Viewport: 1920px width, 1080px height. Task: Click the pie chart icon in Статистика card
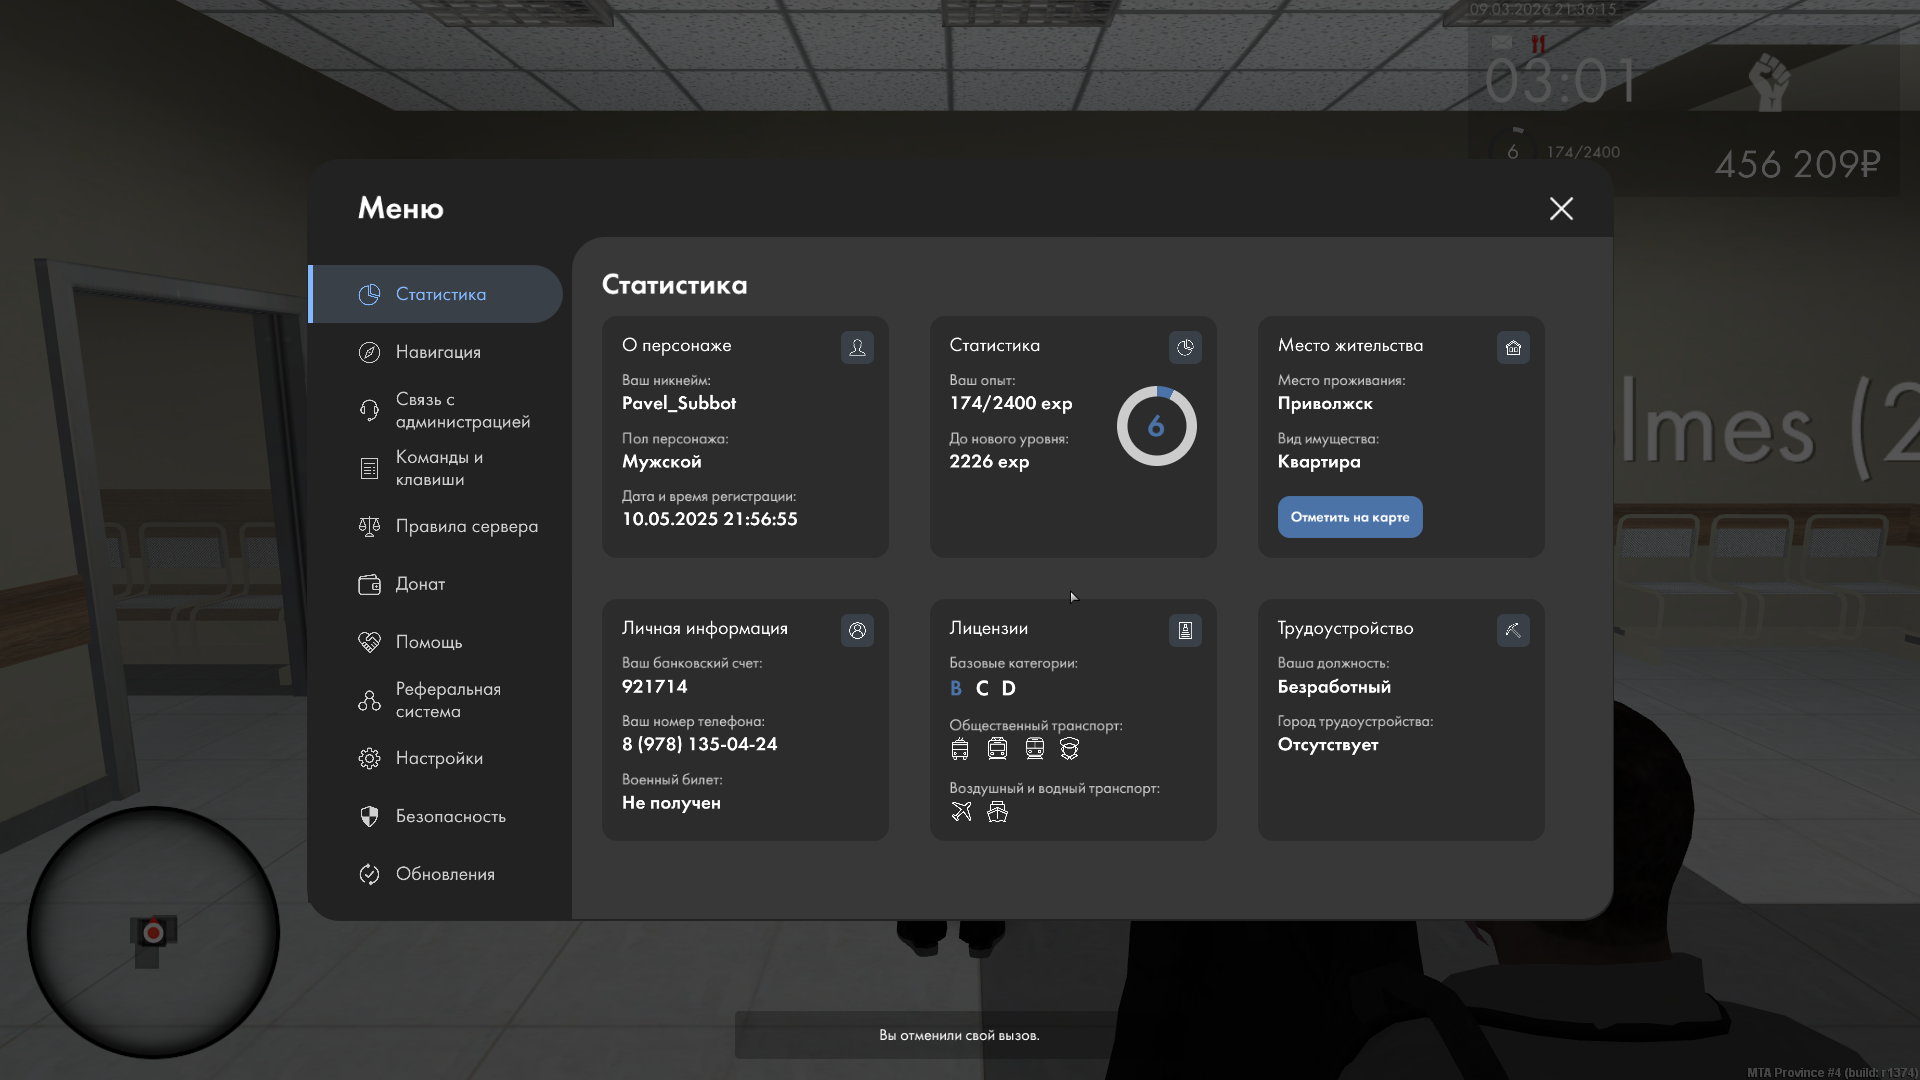1185,347
